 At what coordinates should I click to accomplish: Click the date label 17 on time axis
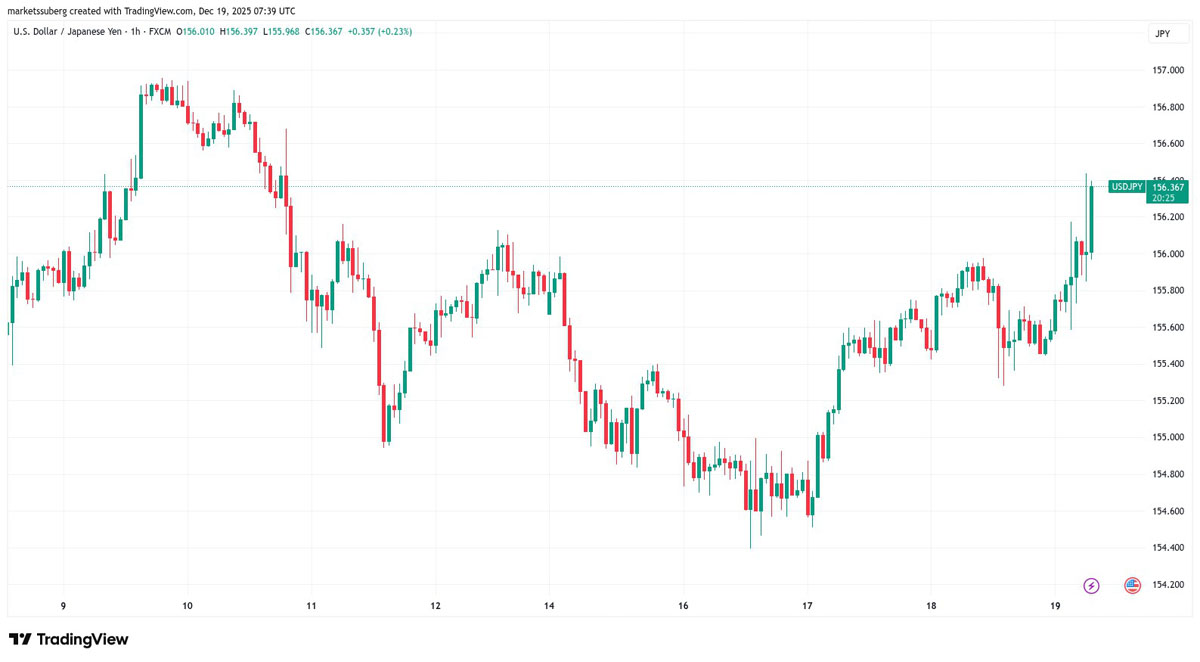[x=807, y=606]
